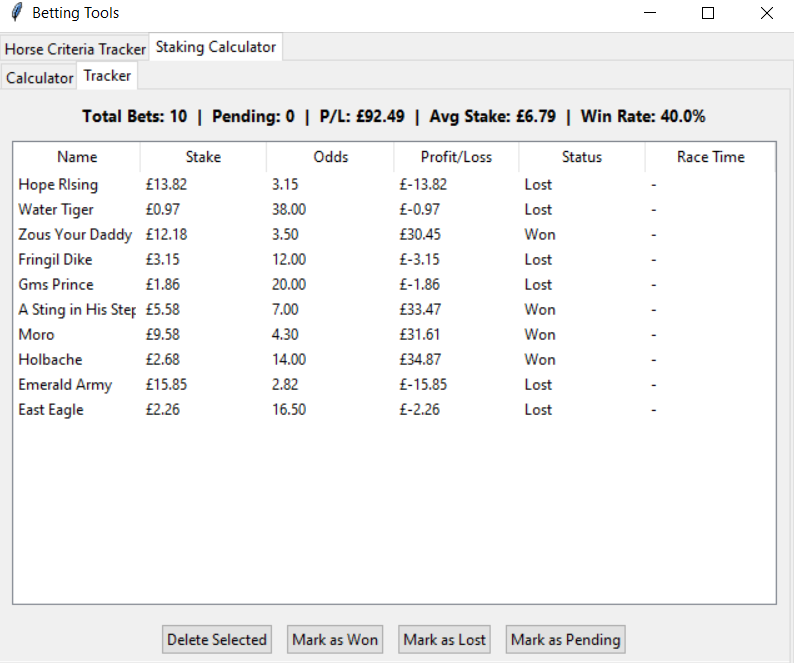Select the Holbache row

pos(394,360)
